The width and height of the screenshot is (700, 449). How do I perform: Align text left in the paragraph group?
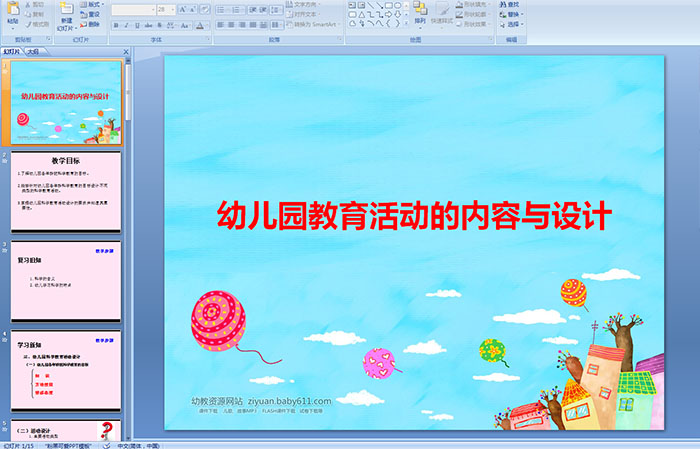point(221,25)
